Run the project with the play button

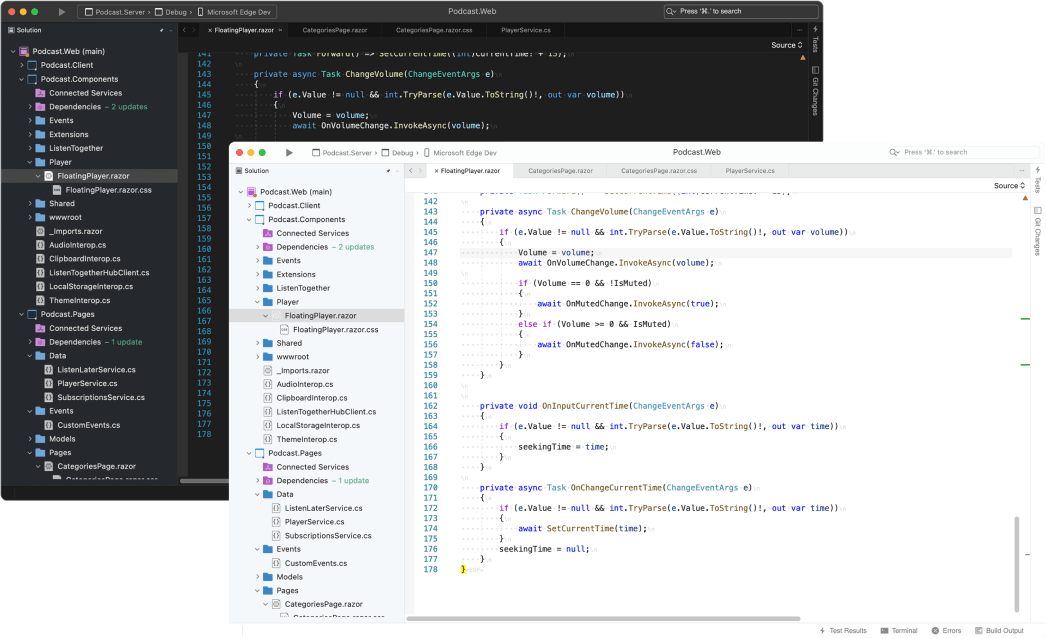point(289,152)
